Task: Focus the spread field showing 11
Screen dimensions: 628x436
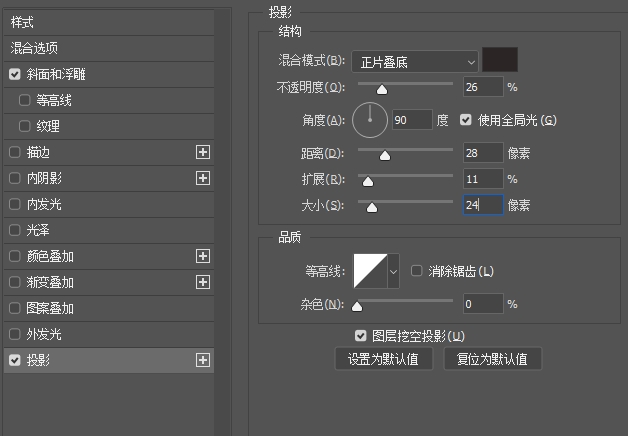Action: (483, 179)
